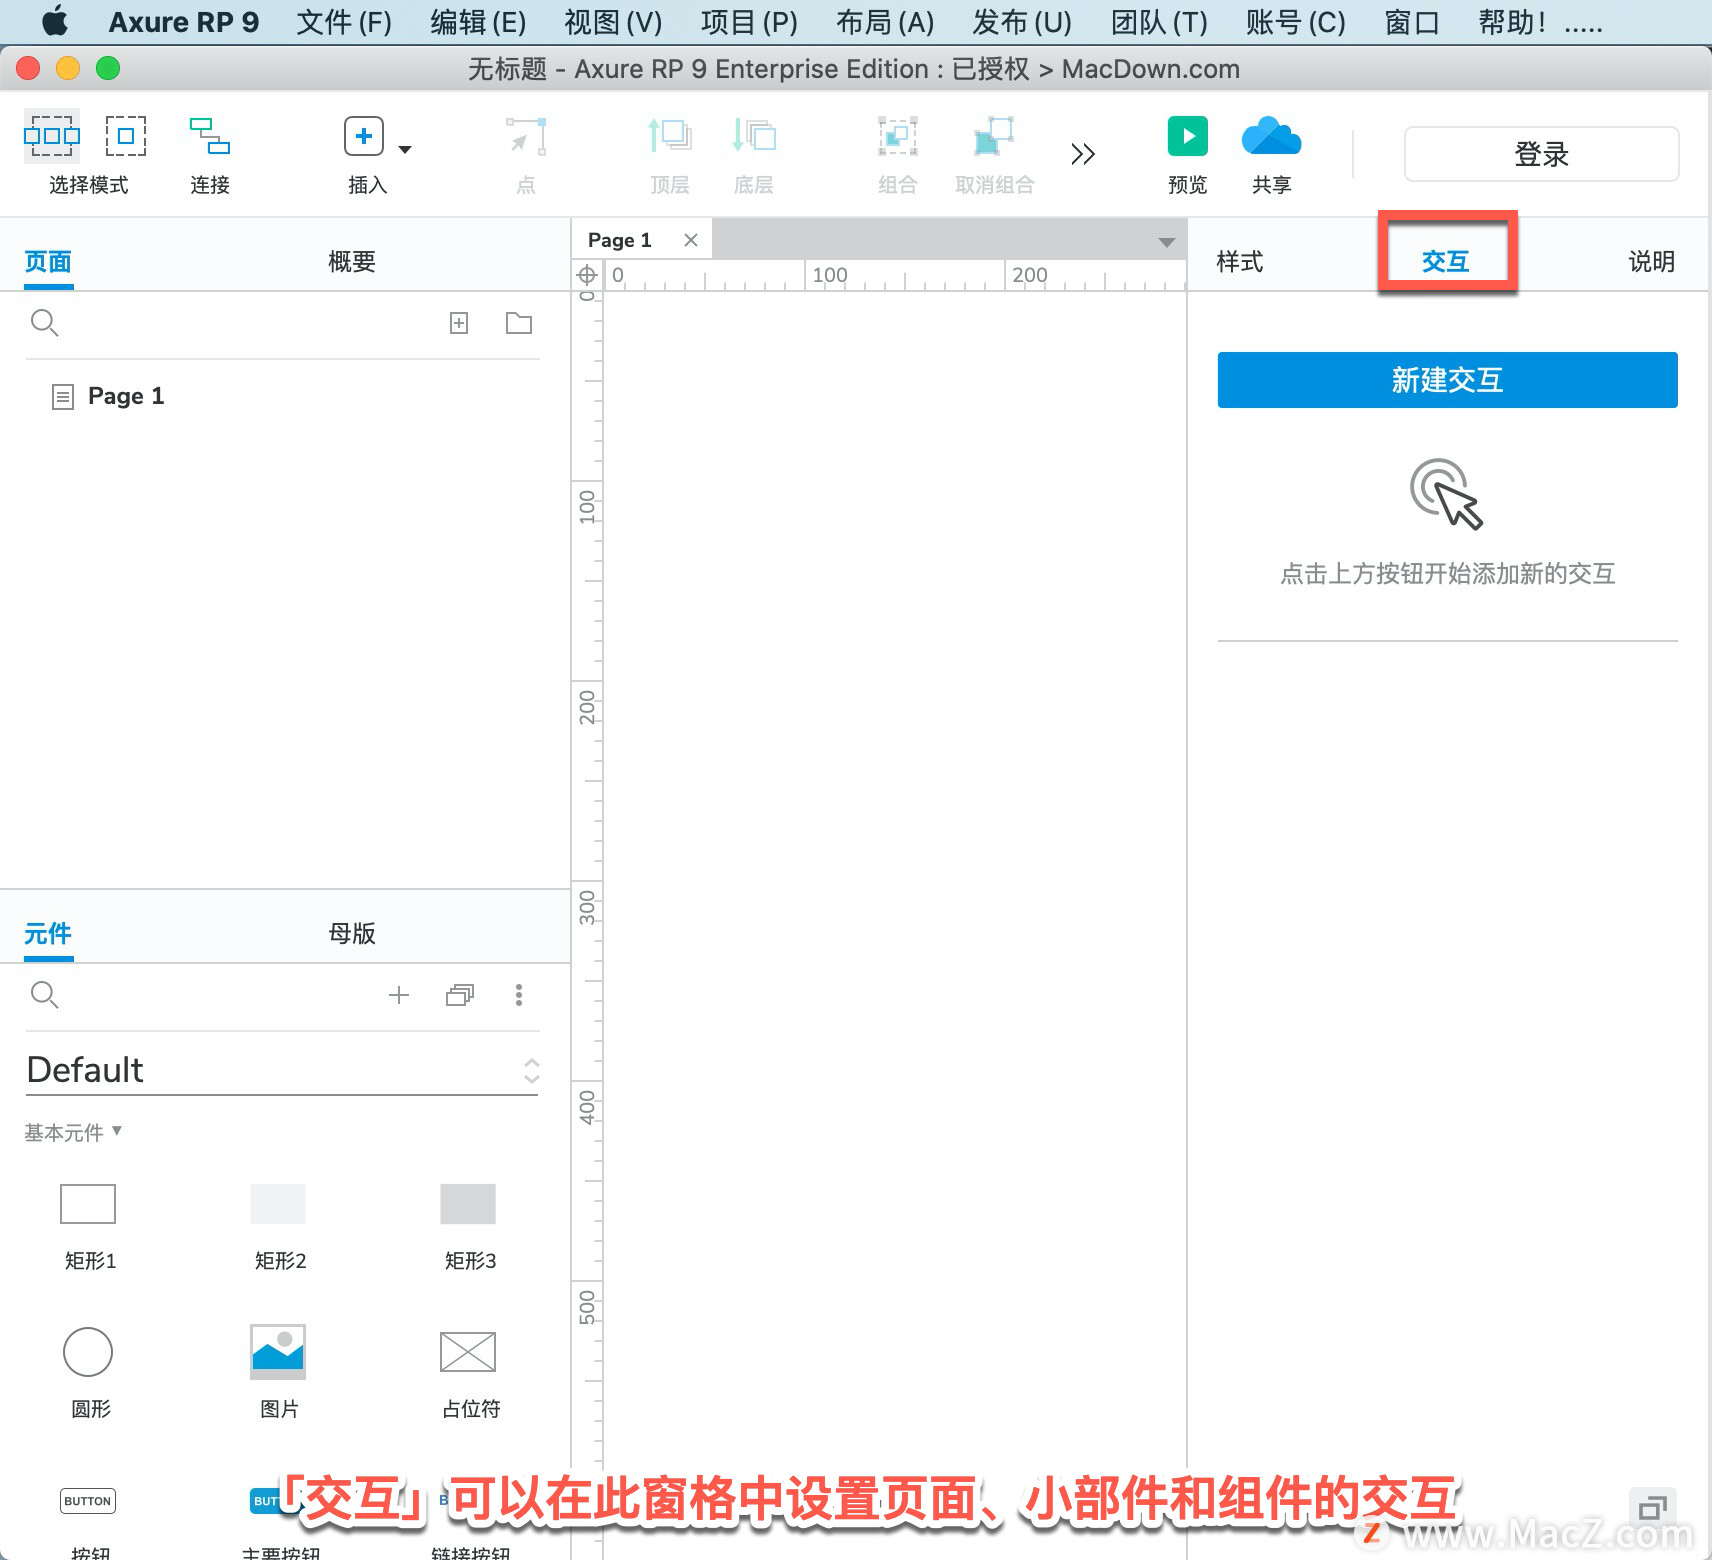Image resolution: width=1712 pixels, height=1560 pixels.
Task: Open library options three-dot menu
Action: pos(518,995)
